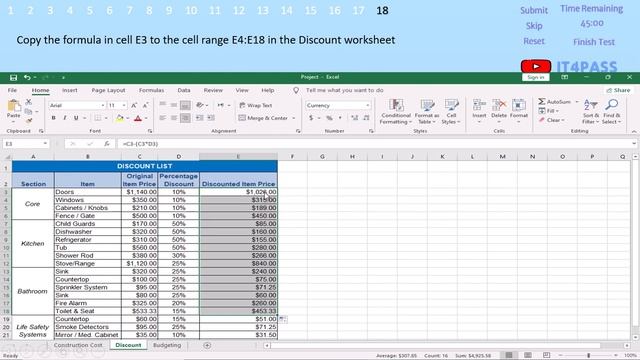640x360 pixels.
Task: Open the Merge & Center dropdown arrow
Action: 293,118
